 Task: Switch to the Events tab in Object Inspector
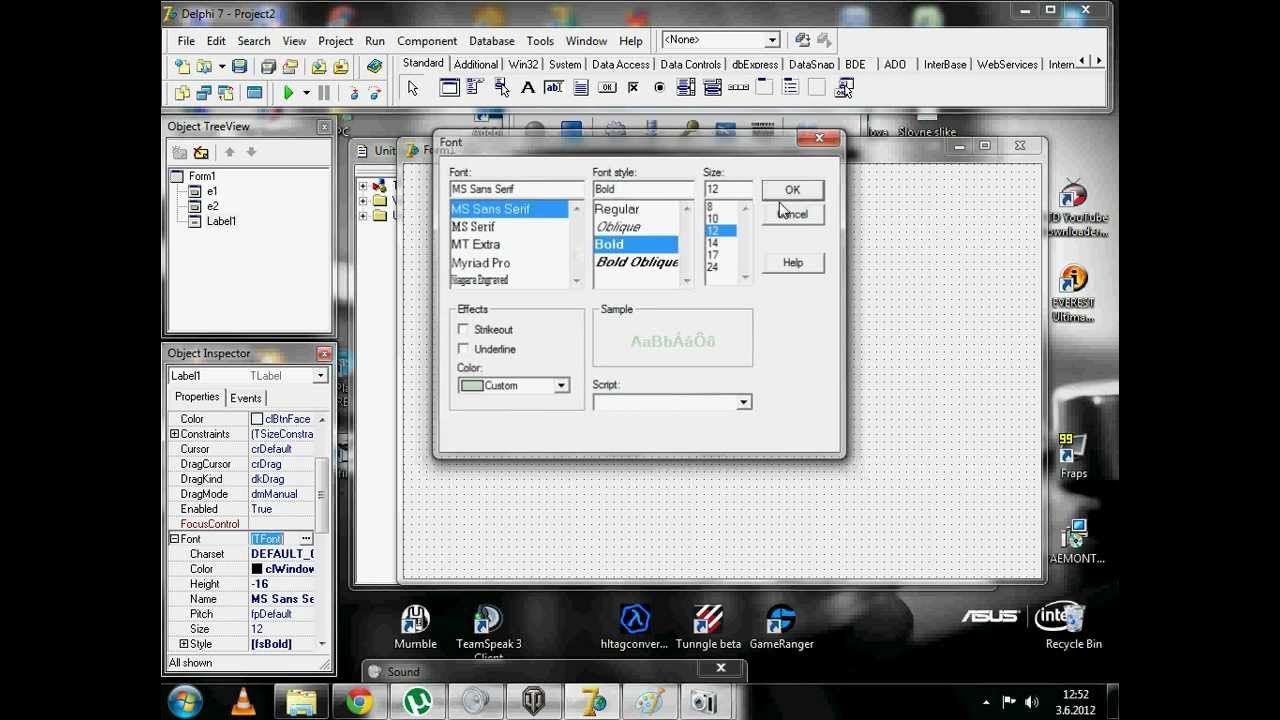point(245,398)
